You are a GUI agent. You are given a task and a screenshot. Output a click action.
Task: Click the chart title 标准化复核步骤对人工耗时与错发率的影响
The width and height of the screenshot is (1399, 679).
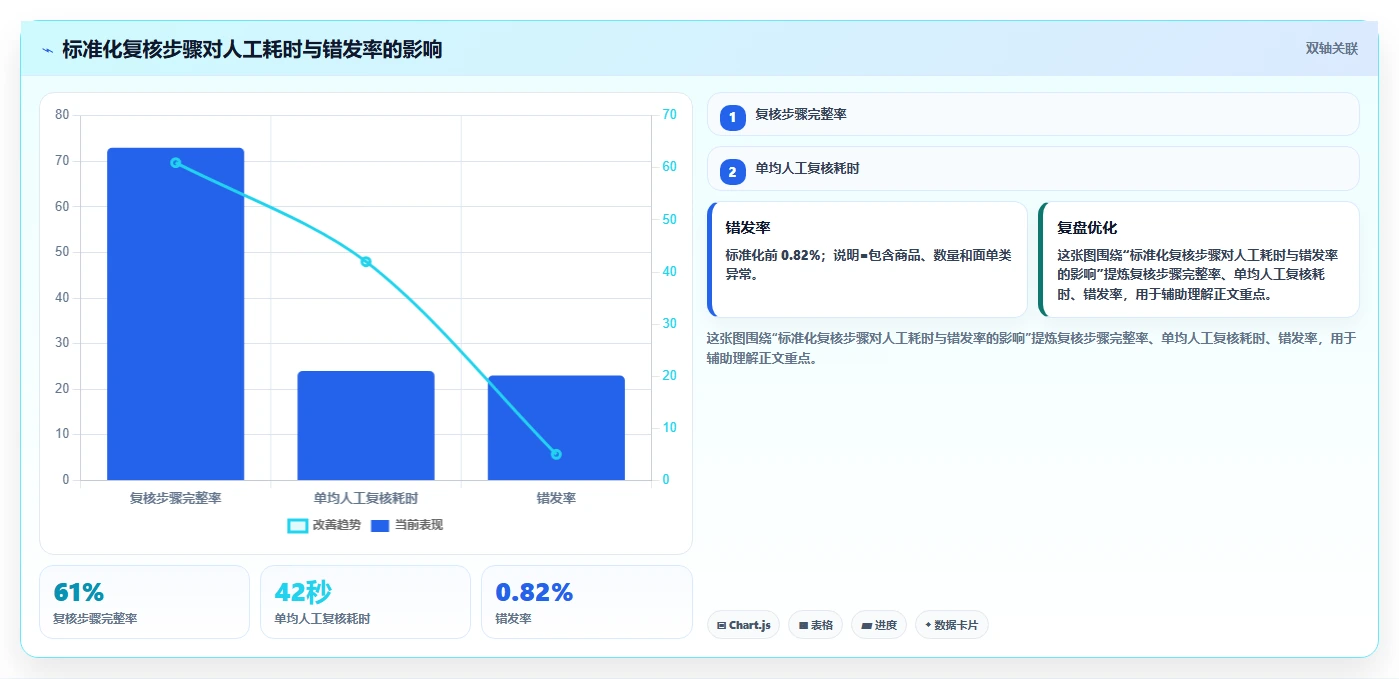coord(252,49)
